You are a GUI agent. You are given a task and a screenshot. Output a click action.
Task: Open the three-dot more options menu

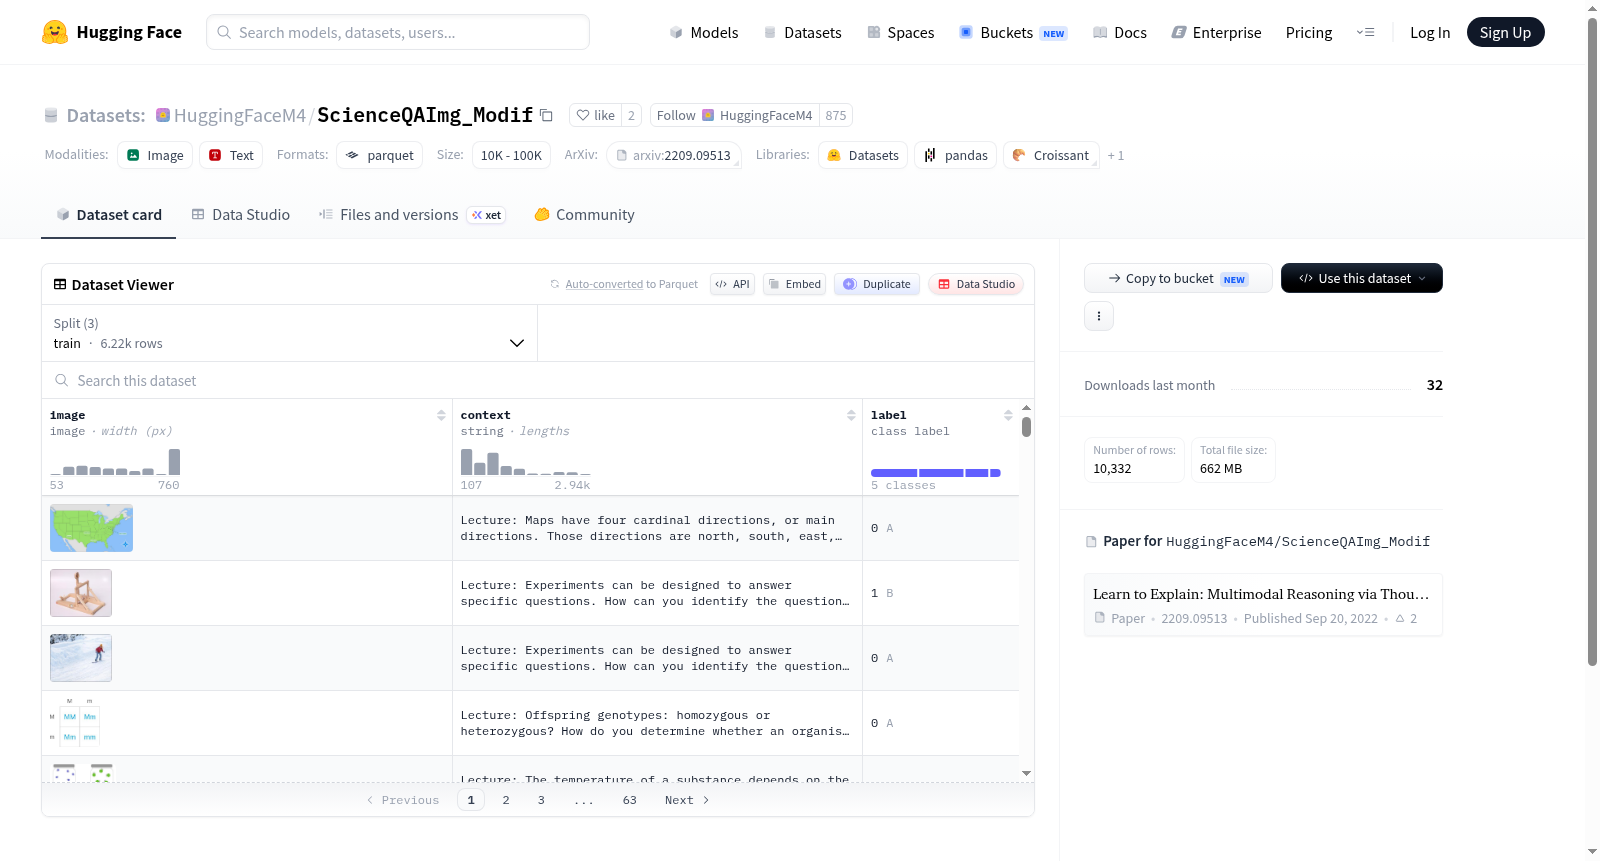[x=1099, y=316]
